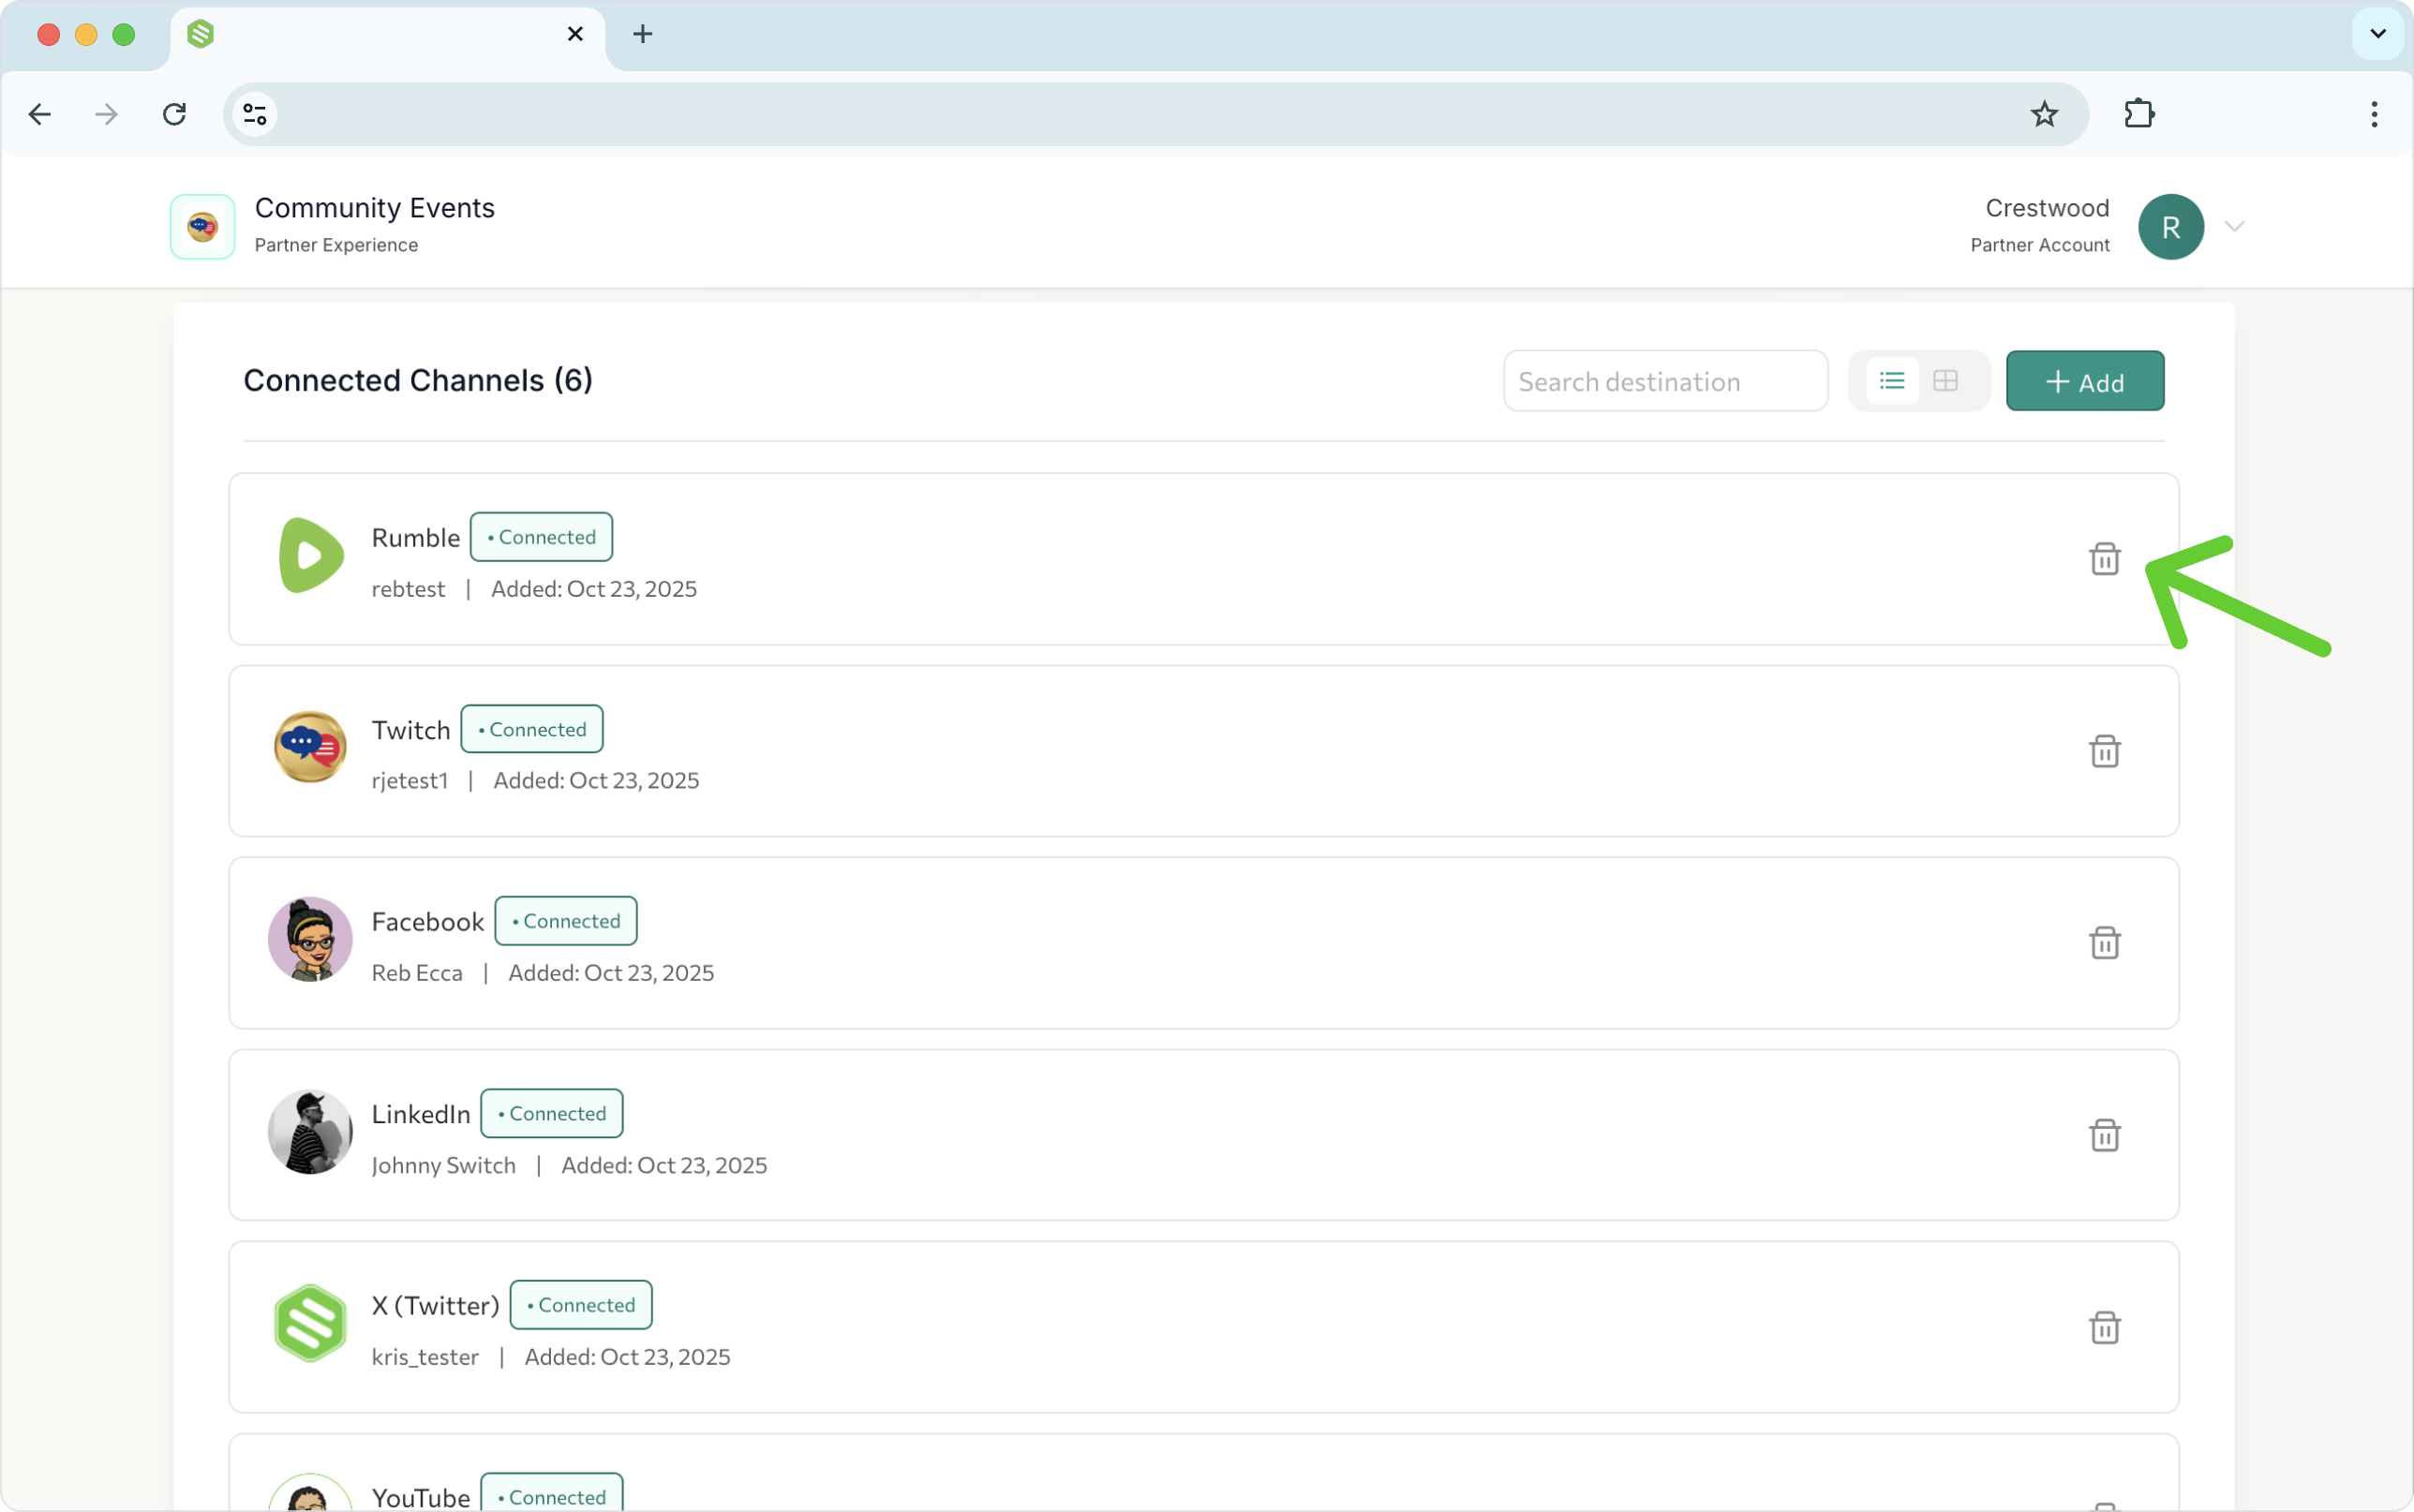The image size is (2414, 1512).
Task: Click the Connected Channels (6) heading
Action: coord(418,380)
